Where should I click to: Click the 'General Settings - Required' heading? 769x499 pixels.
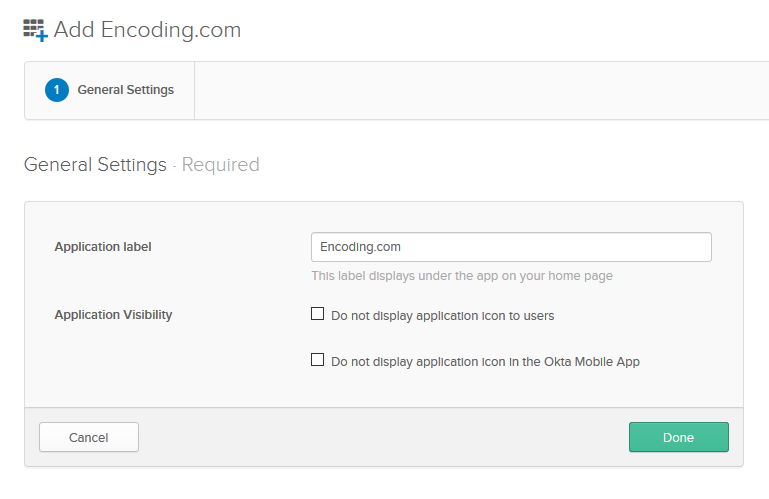[142, 164]
